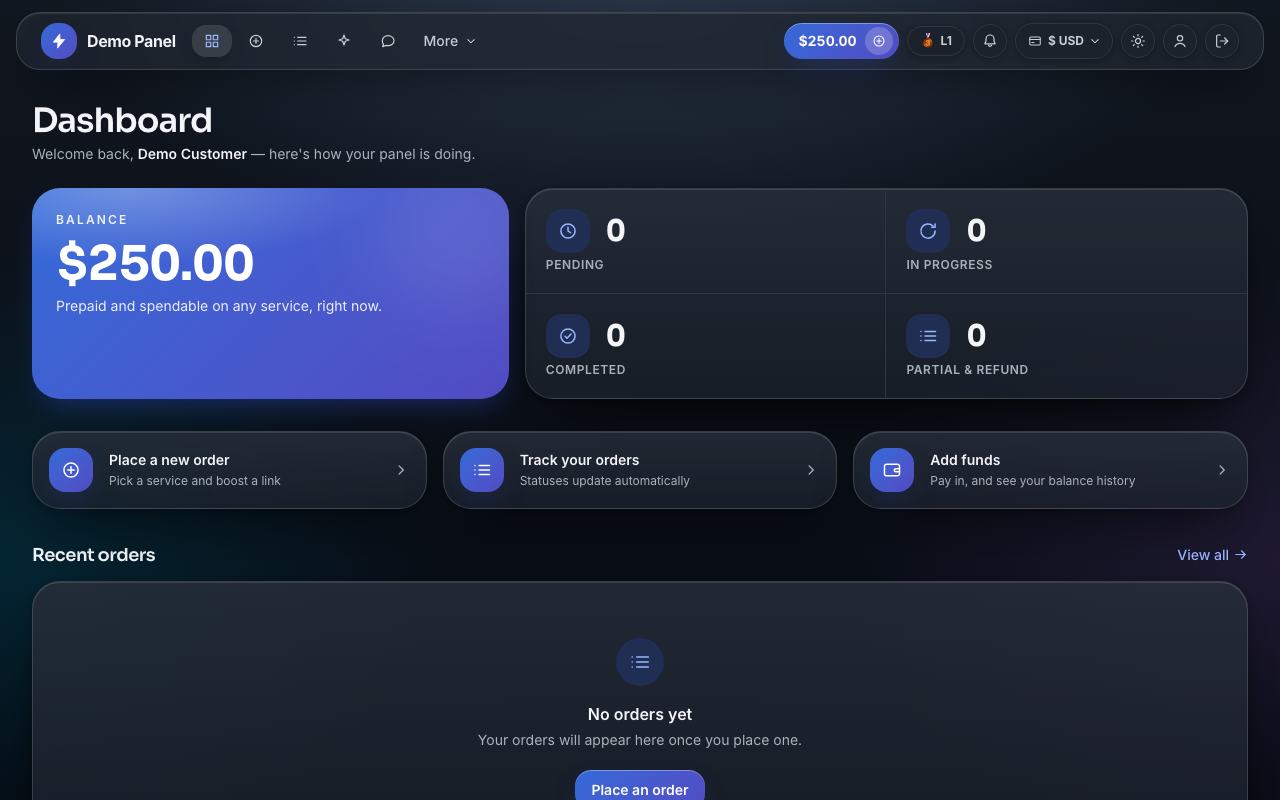Click the IN PROGRESS label

949,265
